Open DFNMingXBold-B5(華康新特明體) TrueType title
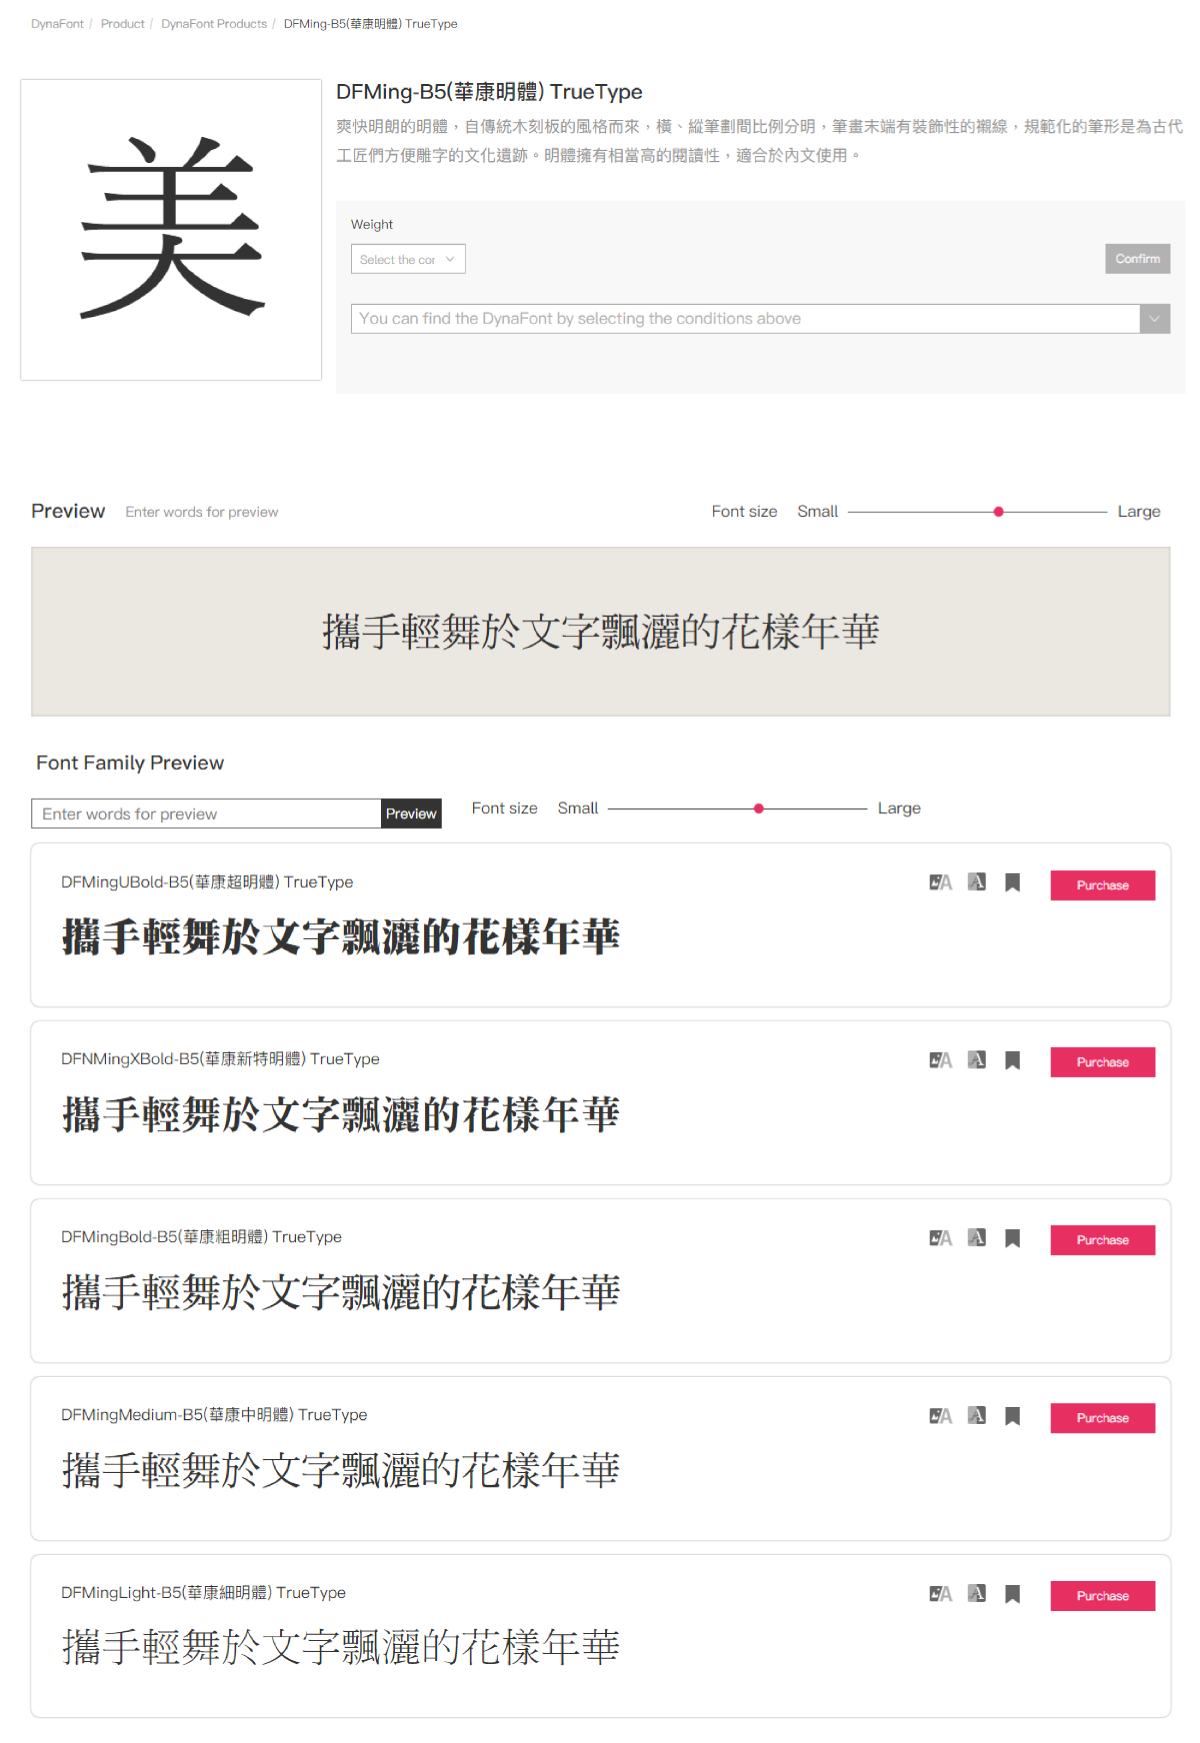 coord(220,1059)
